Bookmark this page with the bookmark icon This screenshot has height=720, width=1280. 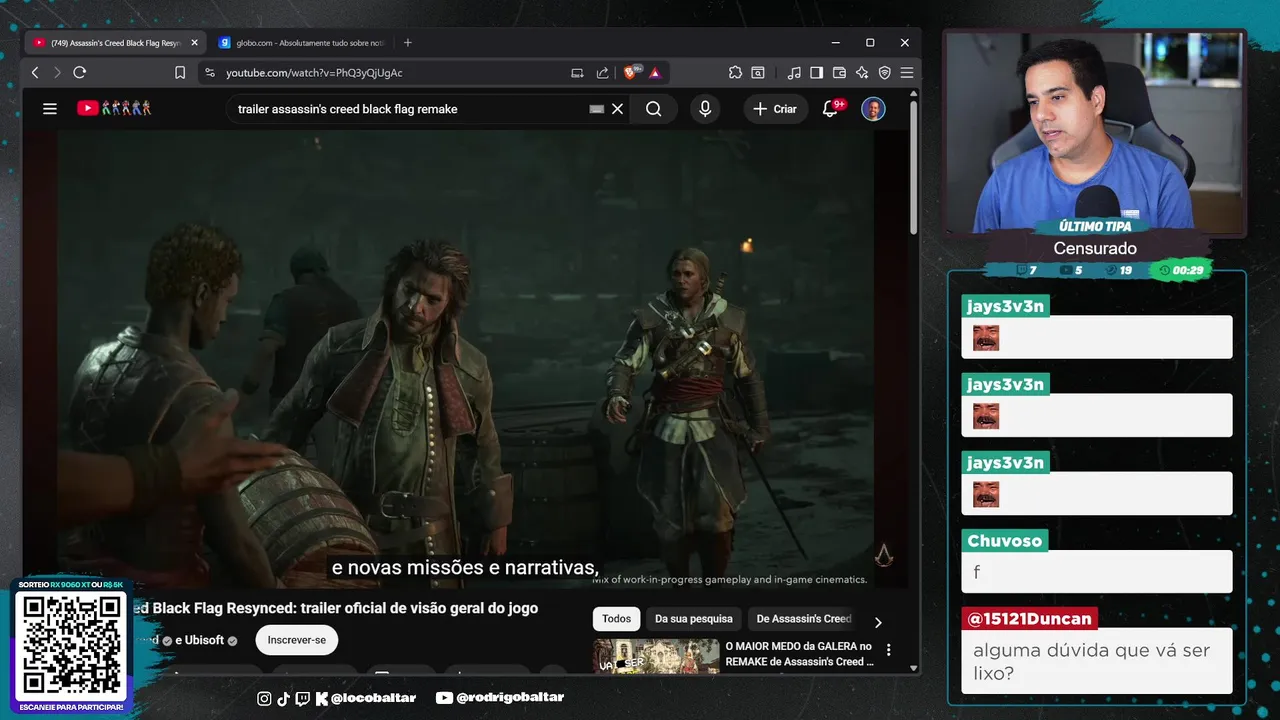pyautogui.click(x=180, y=72)
